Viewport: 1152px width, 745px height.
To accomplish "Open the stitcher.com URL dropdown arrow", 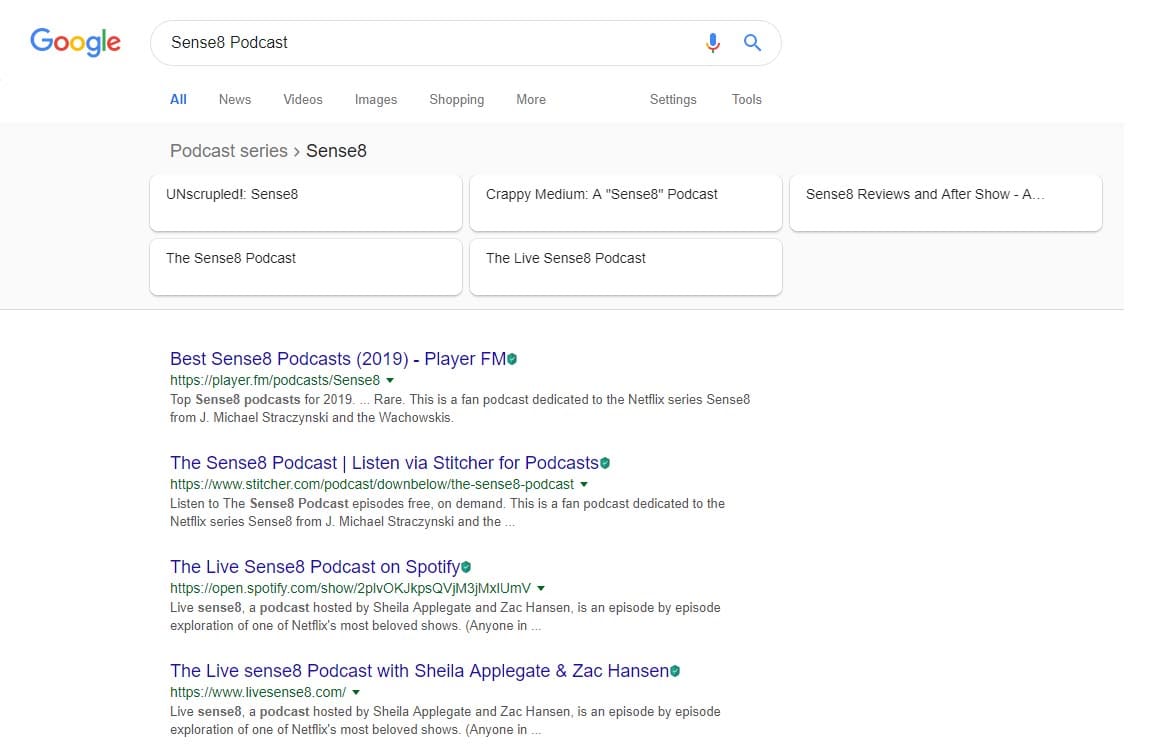I will (x=584, y=485).
